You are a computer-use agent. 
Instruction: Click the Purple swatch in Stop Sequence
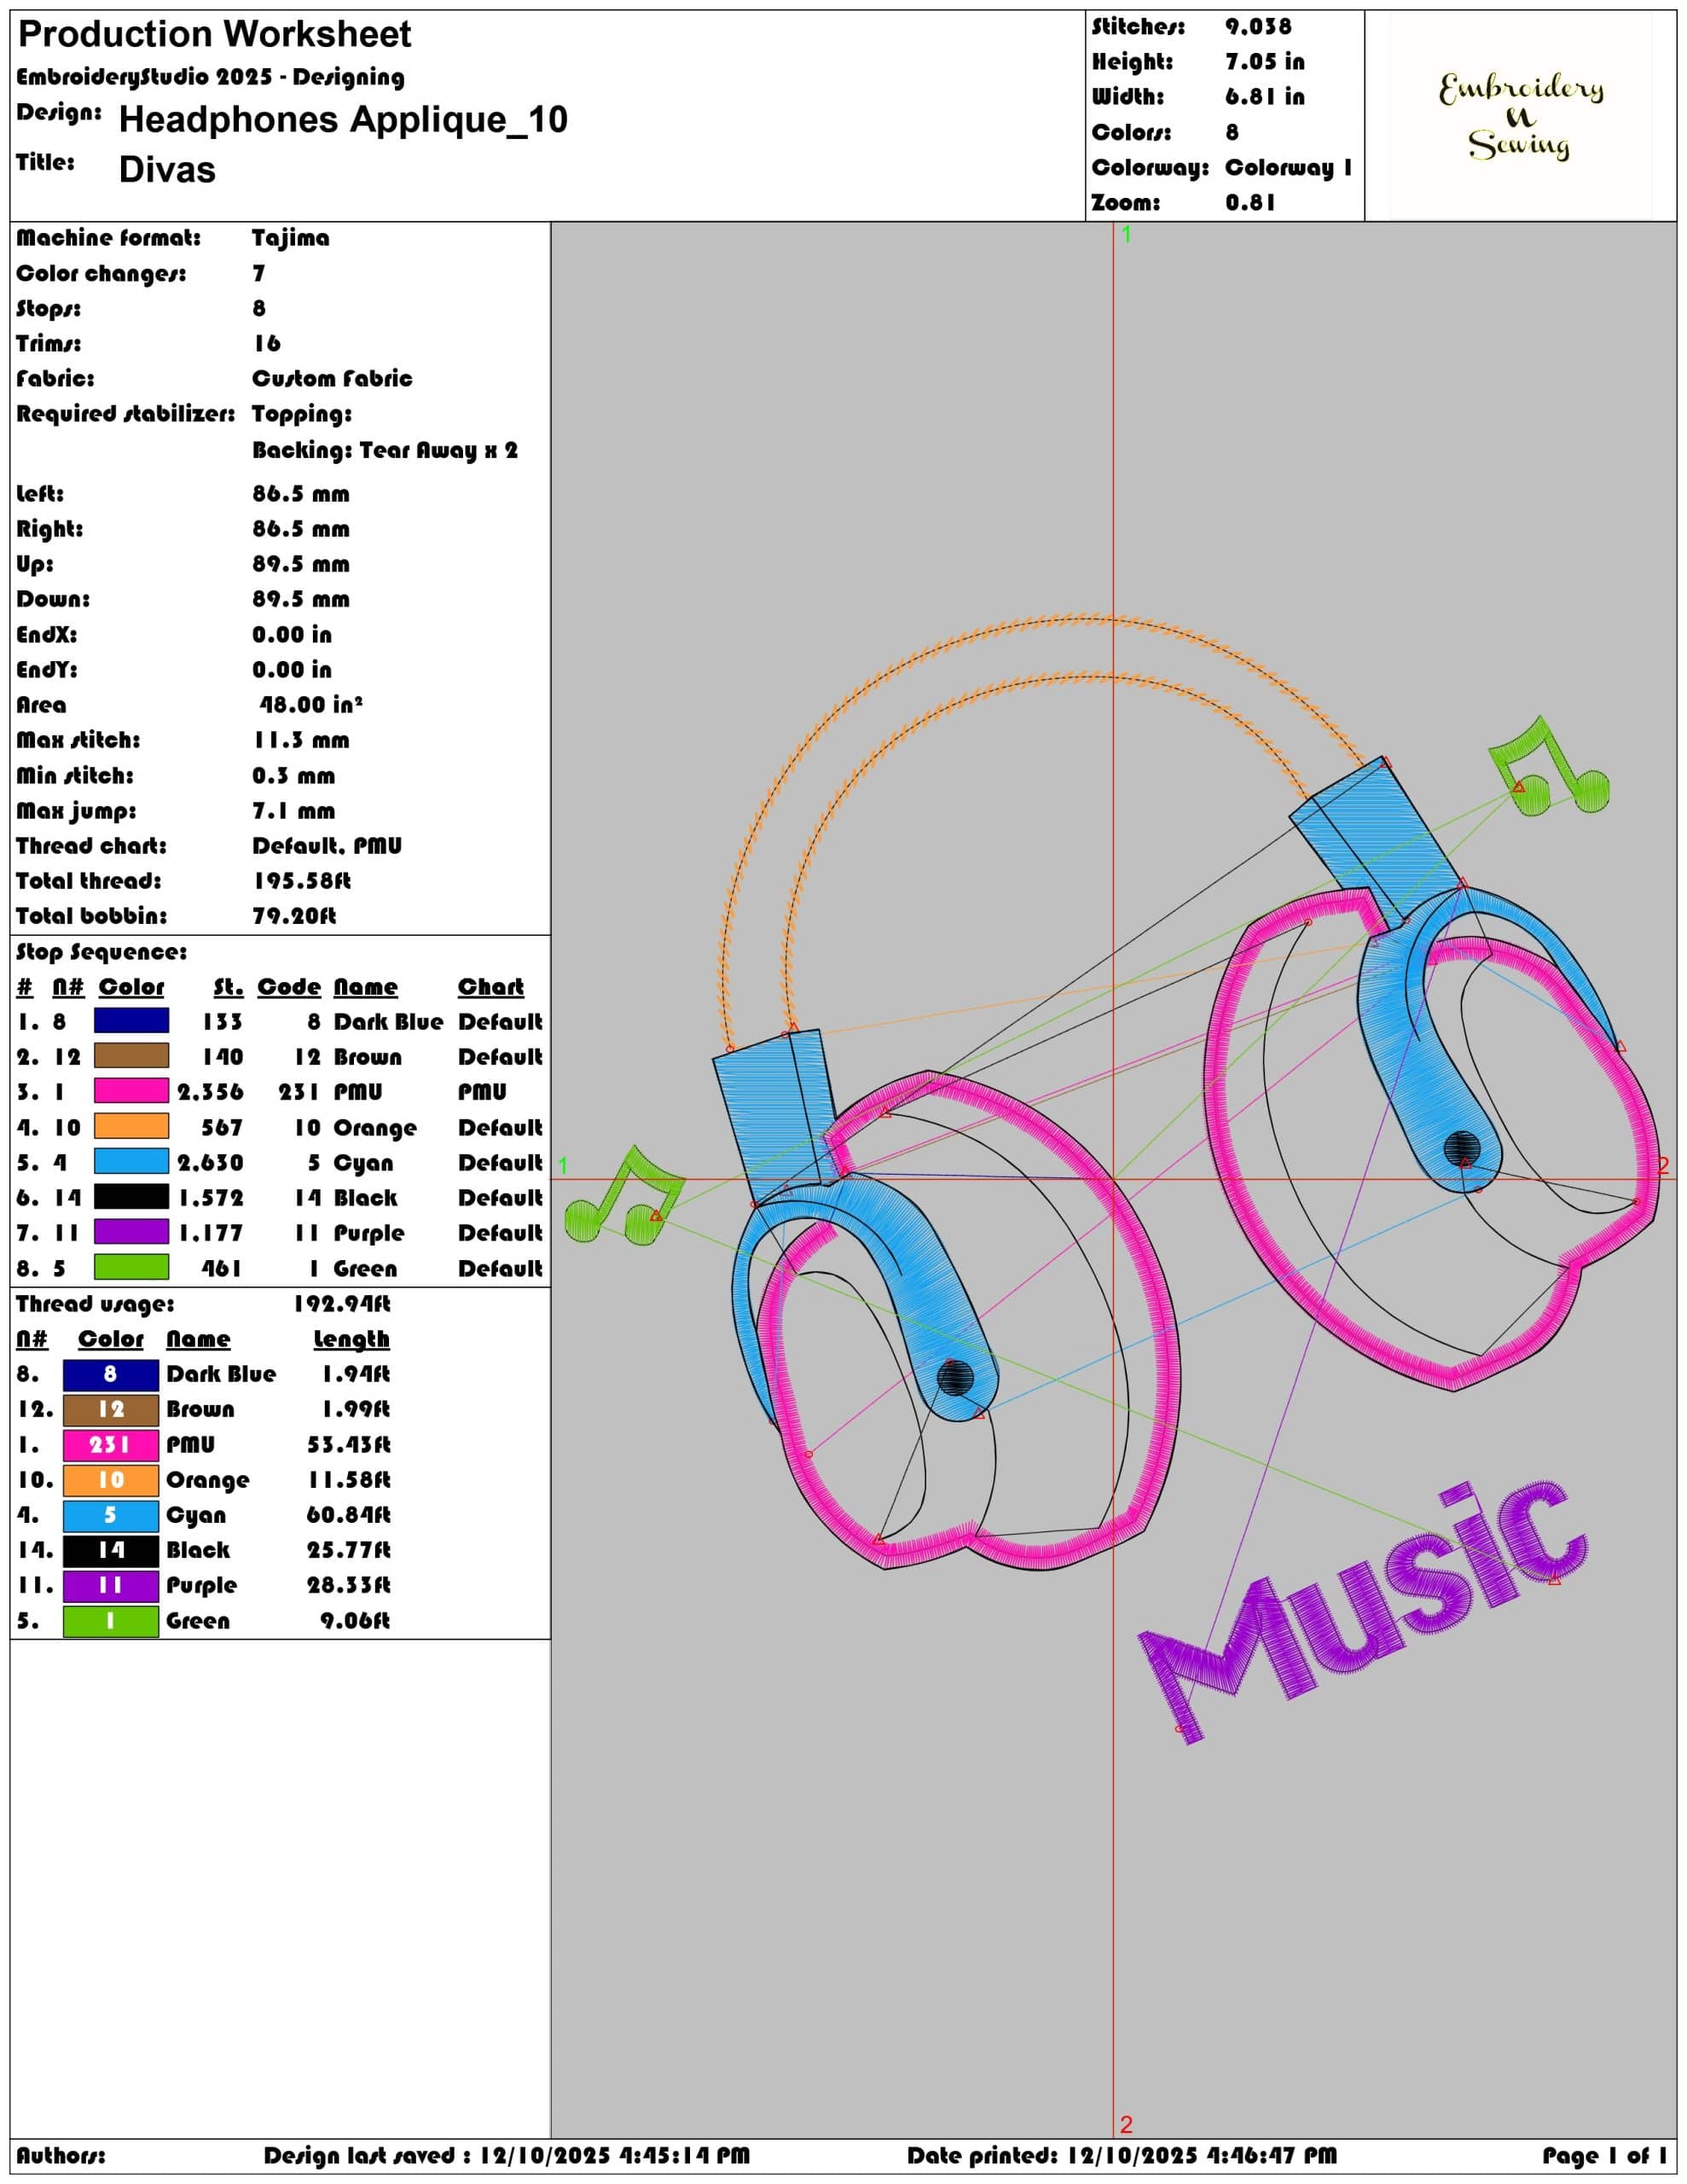click(131, 1232)
